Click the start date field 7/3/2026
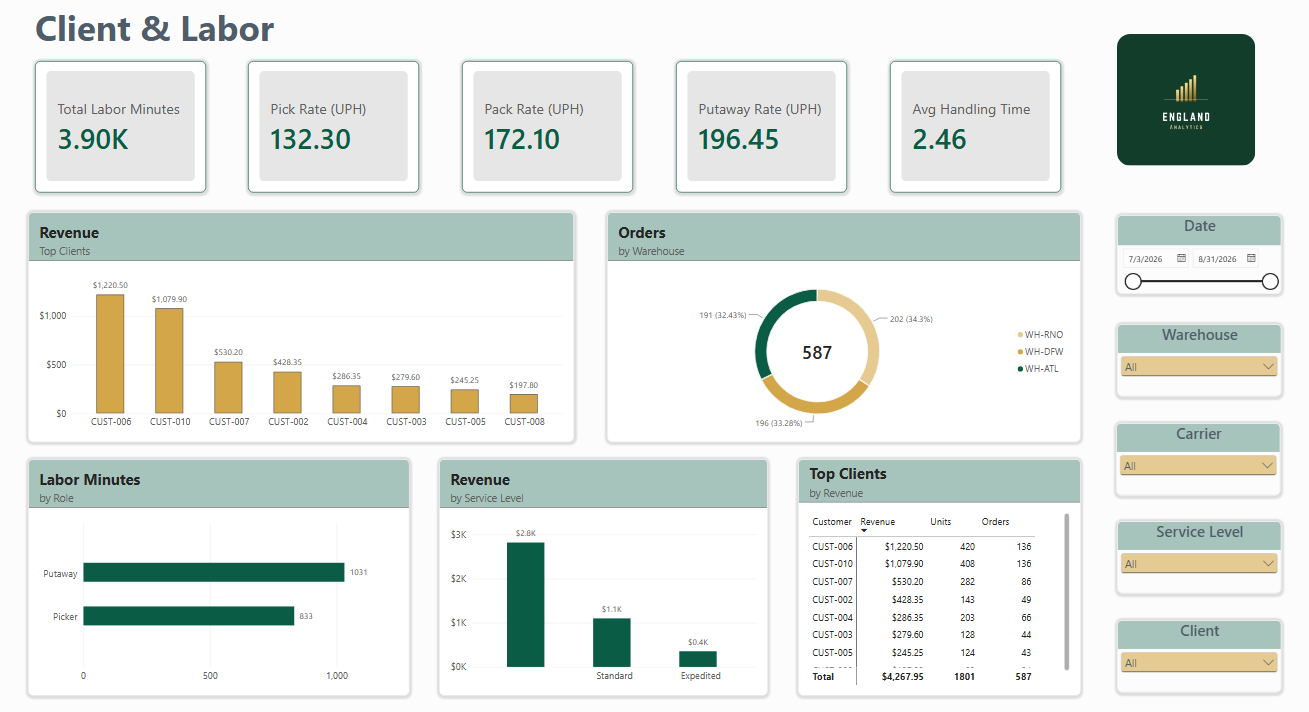 (x=1146, y=259)
